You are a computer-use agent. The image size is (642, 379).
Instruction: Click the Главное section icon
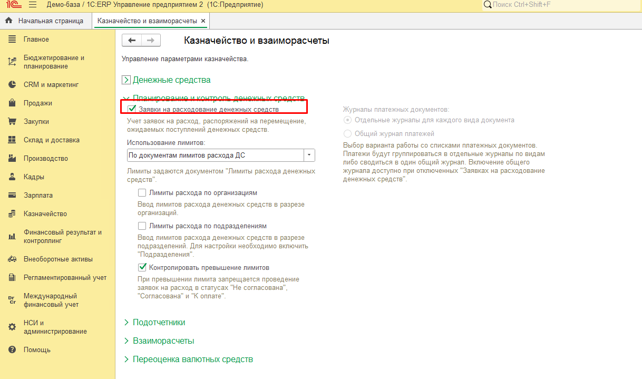(12, 39)
